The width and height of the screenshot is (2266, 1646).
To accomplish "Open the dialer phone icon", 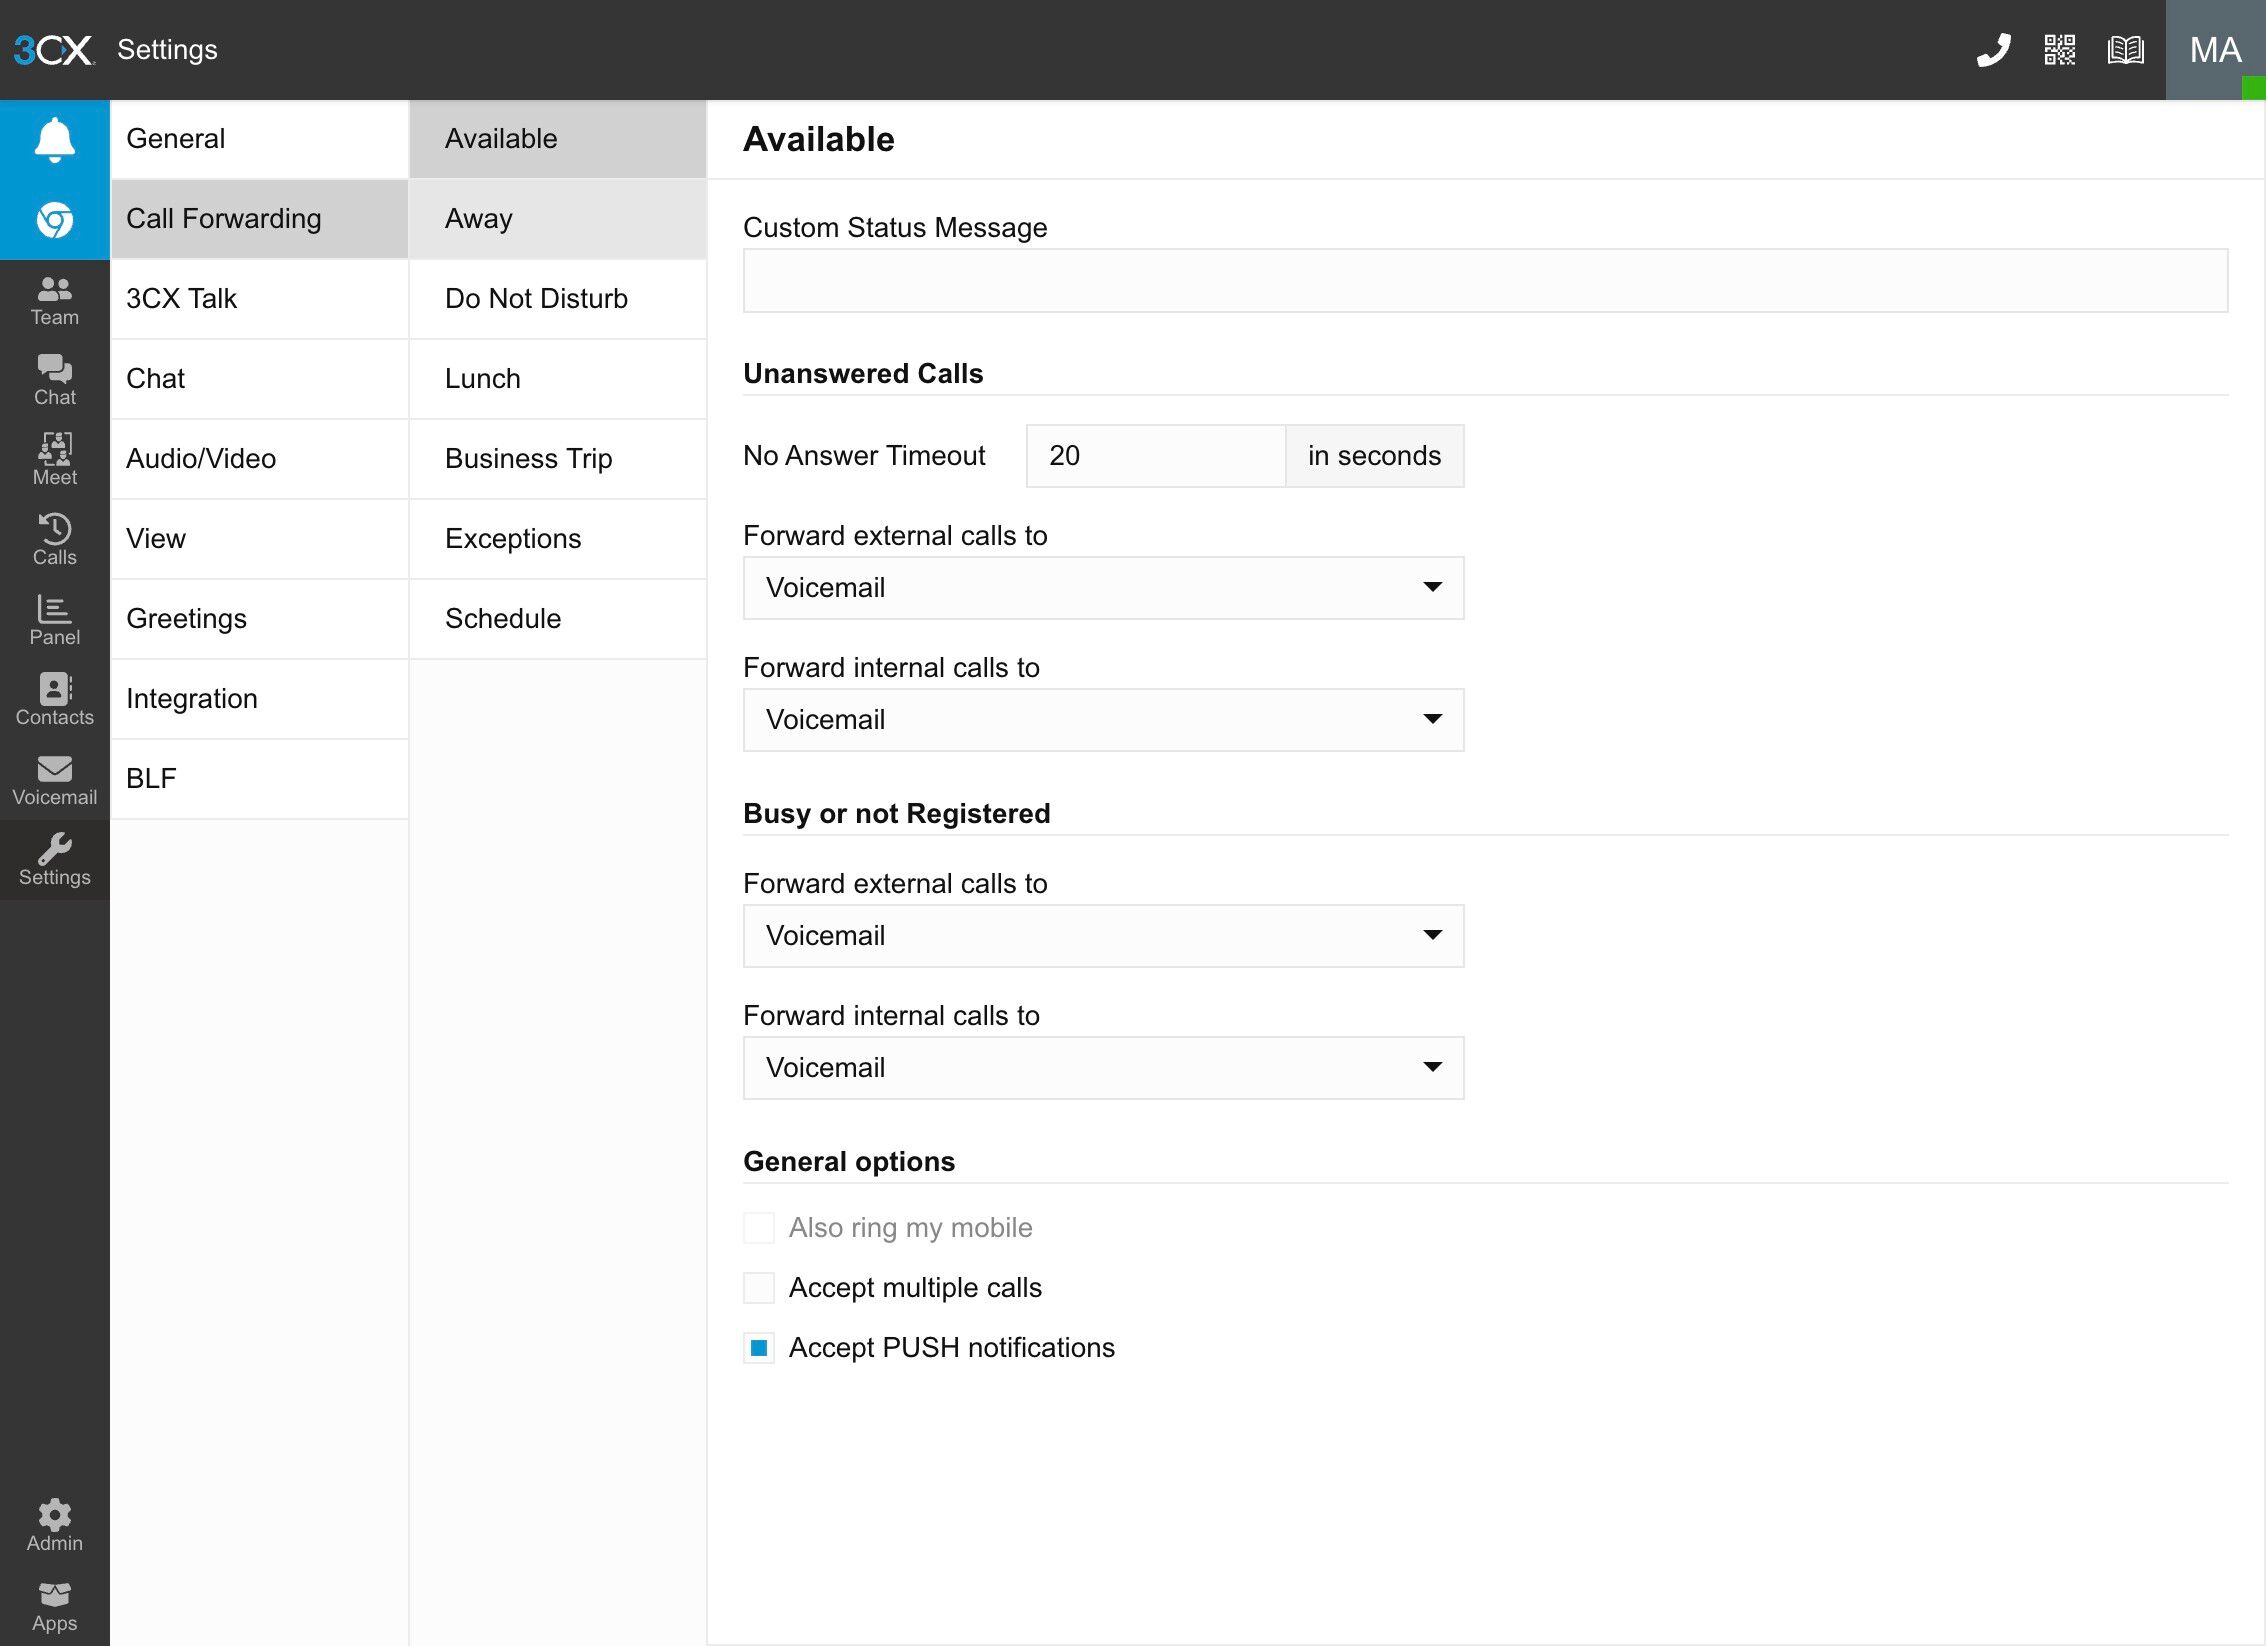I will [x=1993, y=50].
